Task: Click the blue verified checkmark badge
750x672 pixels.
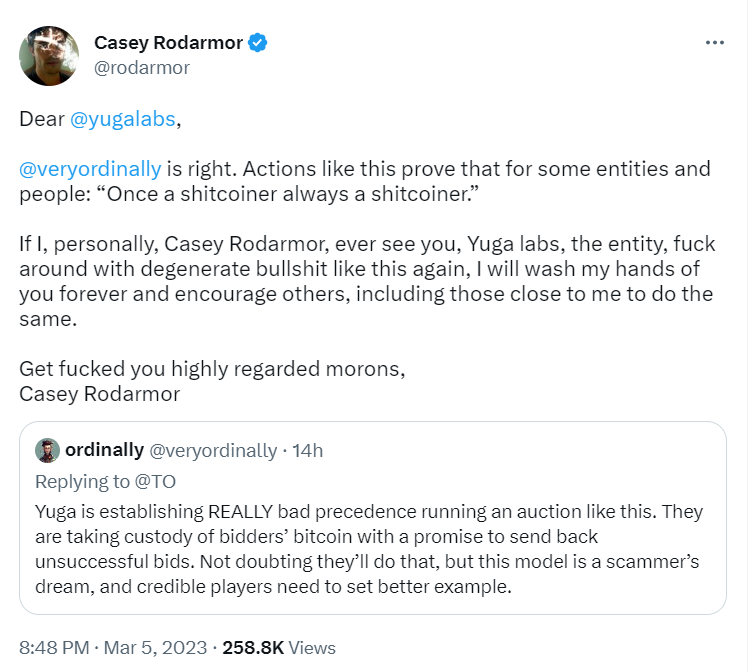Action: (258, 43)
